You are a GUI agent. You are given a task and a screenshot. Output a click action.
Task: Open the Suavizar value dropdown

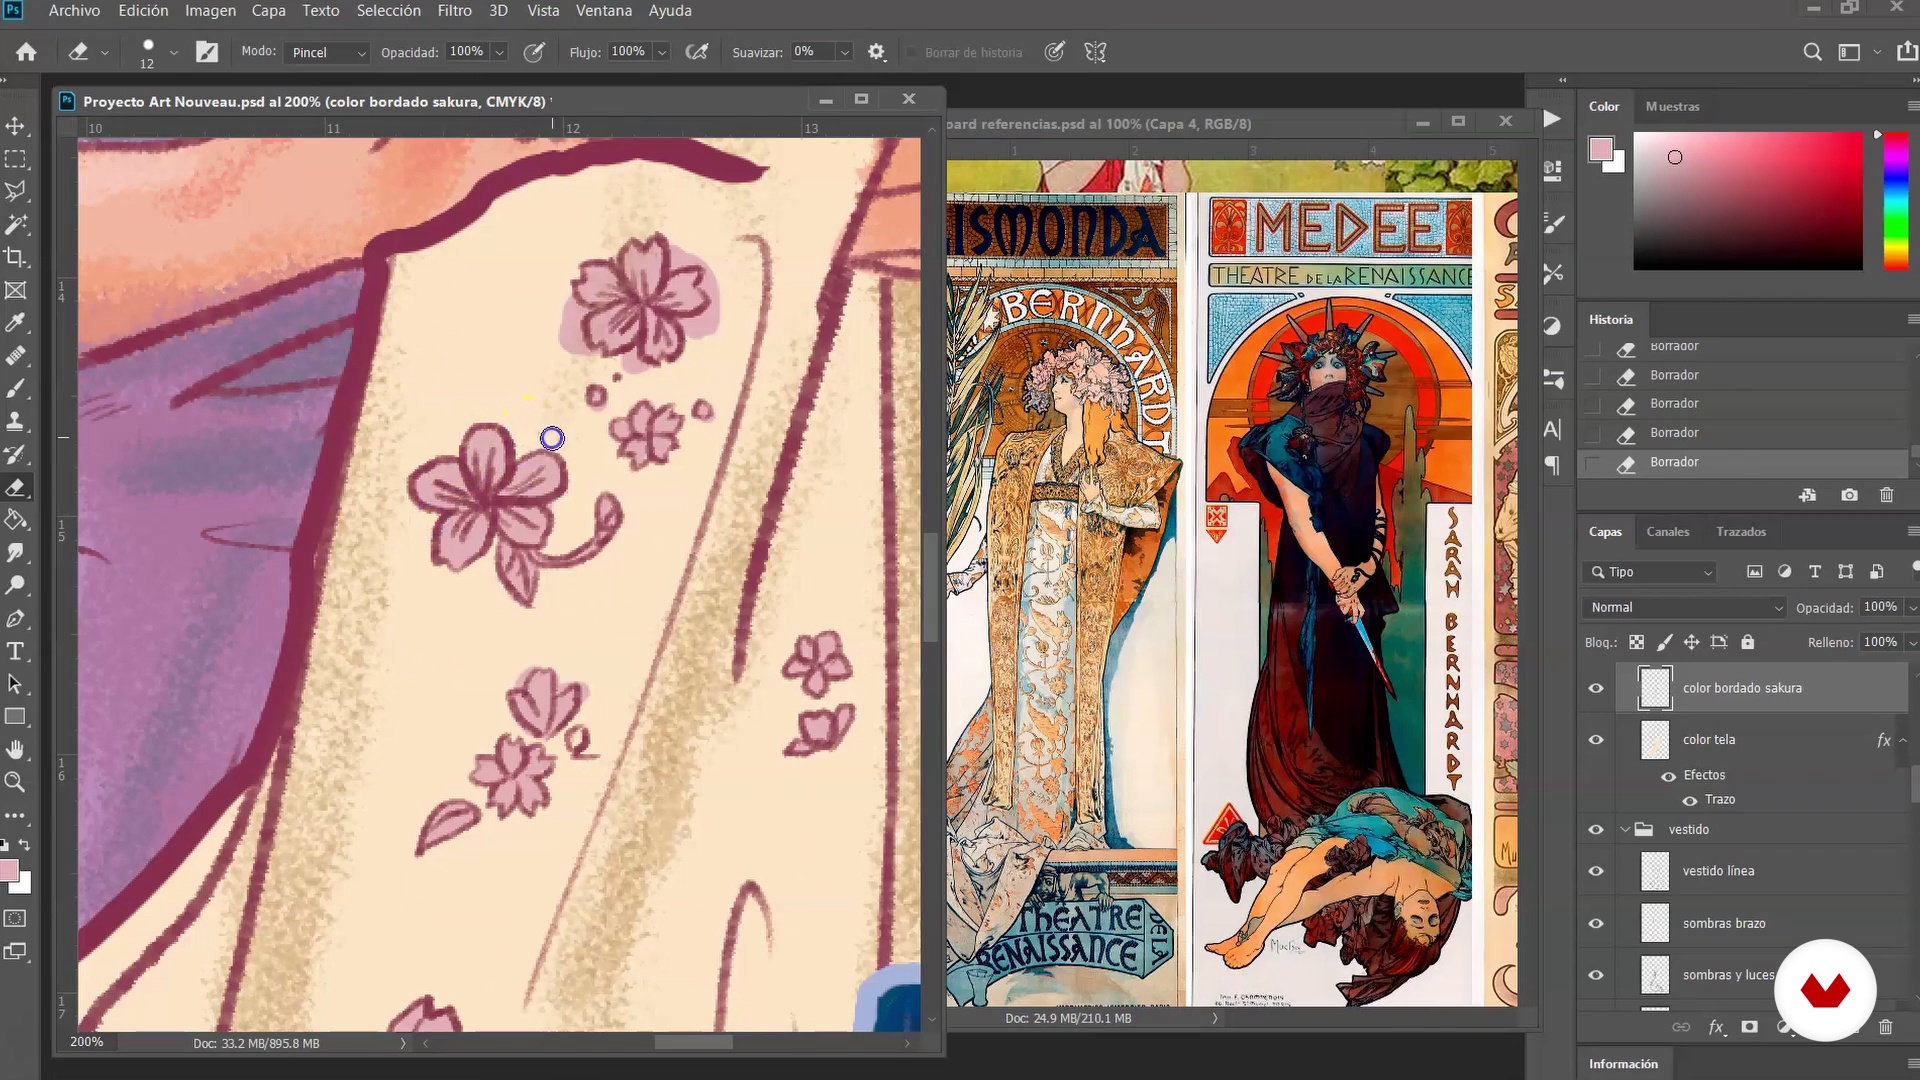click(844, 52)
